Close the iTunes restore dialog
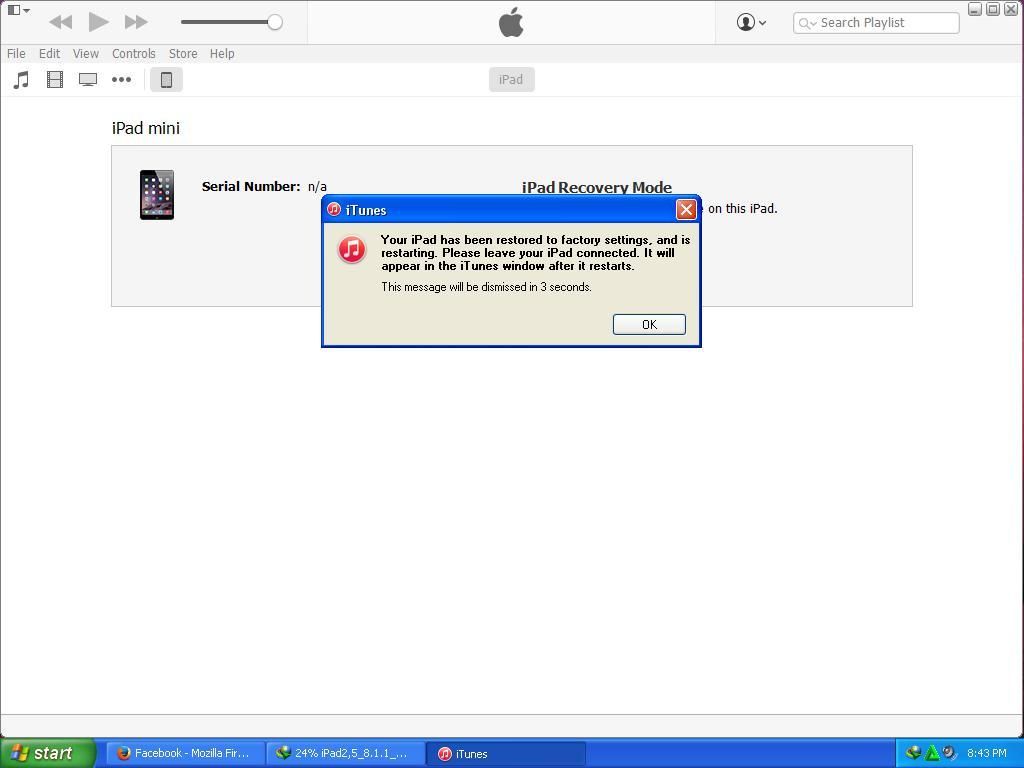1024x768 pixels. coord(686,209)
